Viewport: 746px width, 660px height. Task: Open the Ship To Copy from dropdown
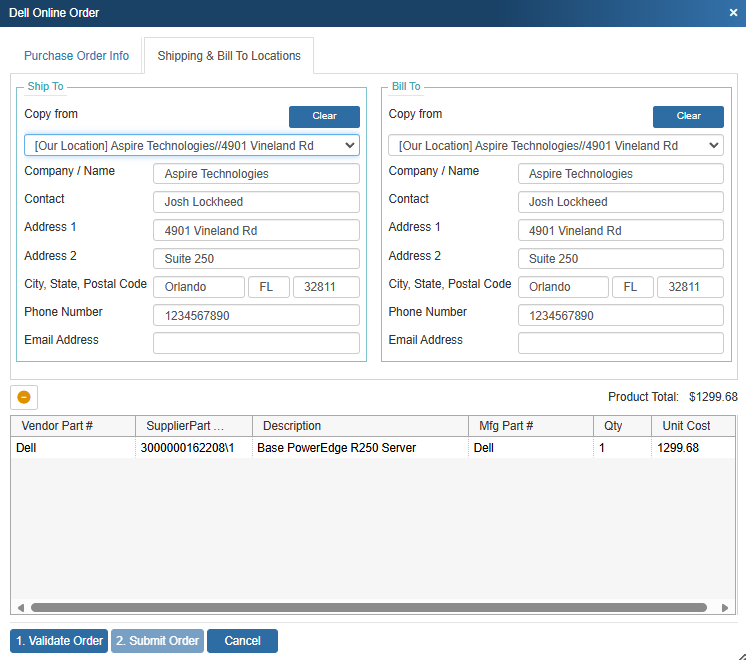pos(192,146)
